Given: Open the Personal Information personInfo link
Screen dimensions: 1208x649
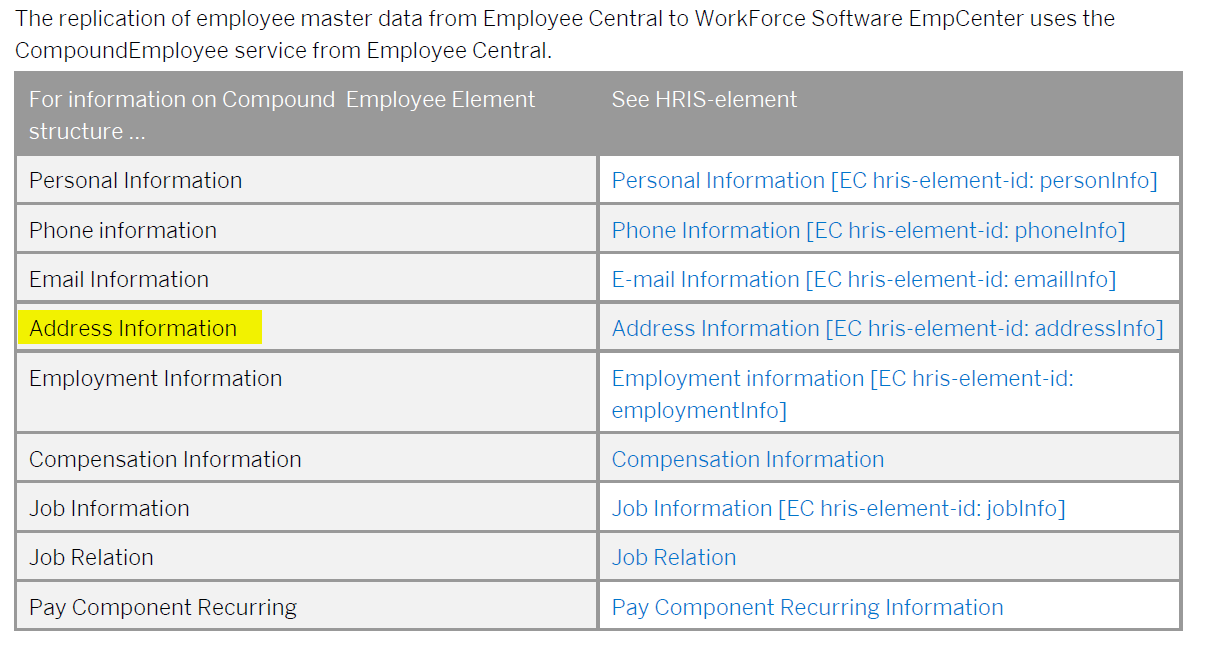Looking at the screenshot, I should pyautogui.click(x=884, y=180).
